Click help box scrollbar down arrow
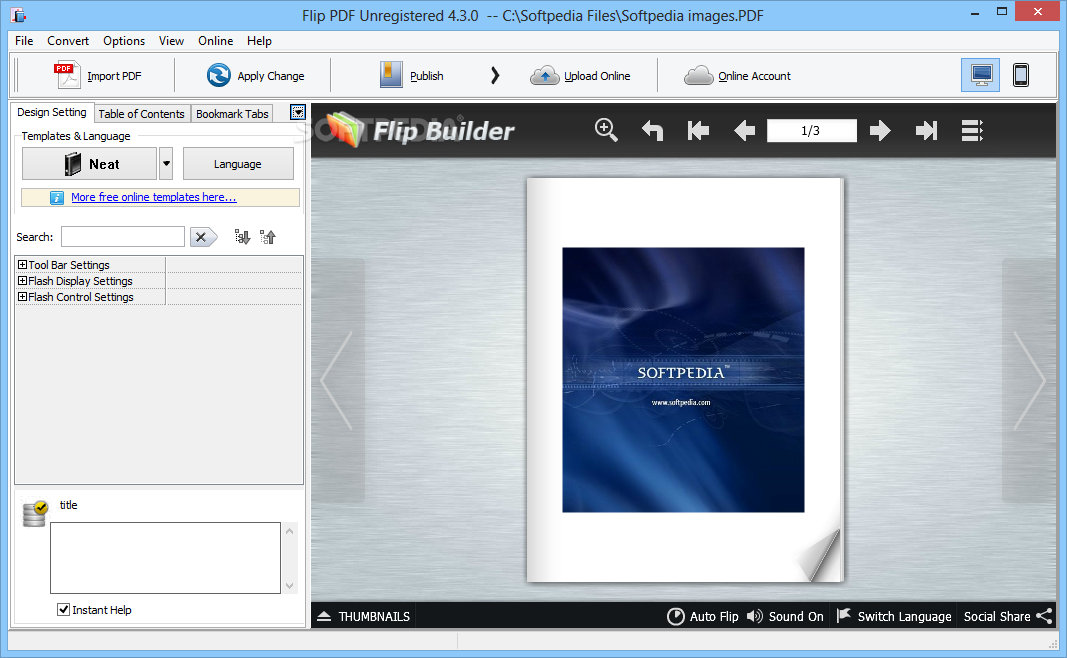This screenshot has width=1067, height=658. 289,586
